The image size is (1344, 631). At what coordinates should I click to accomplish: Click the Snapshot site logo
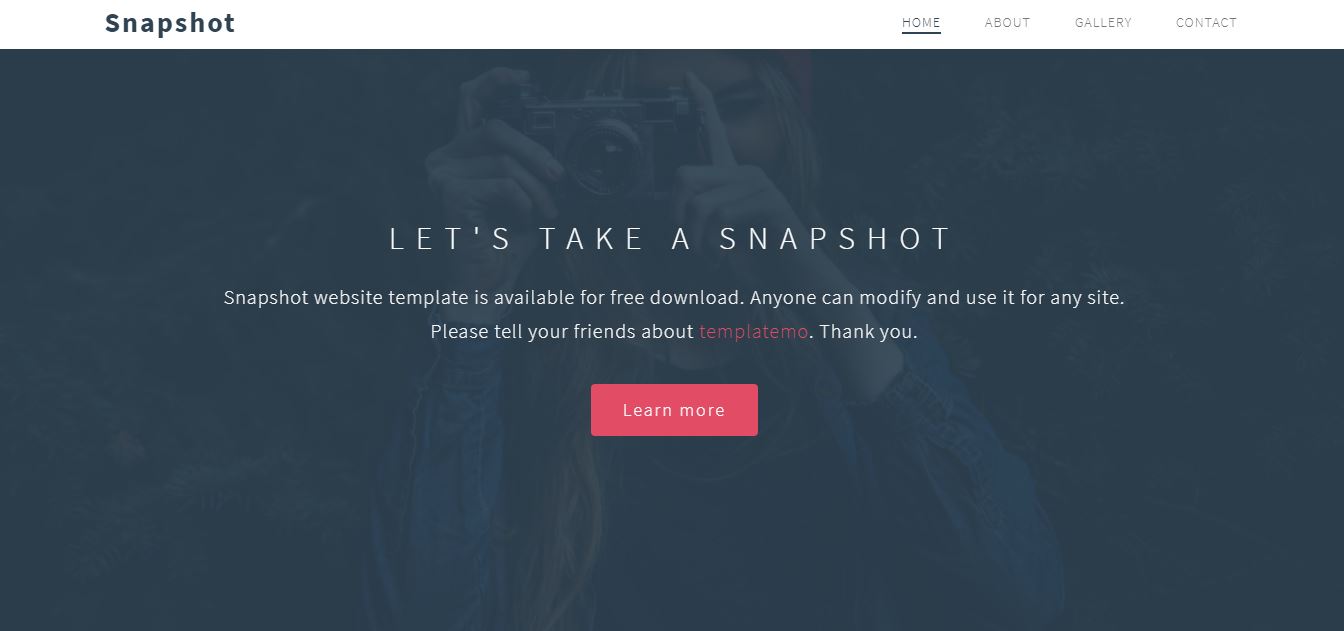coord(170,23)
